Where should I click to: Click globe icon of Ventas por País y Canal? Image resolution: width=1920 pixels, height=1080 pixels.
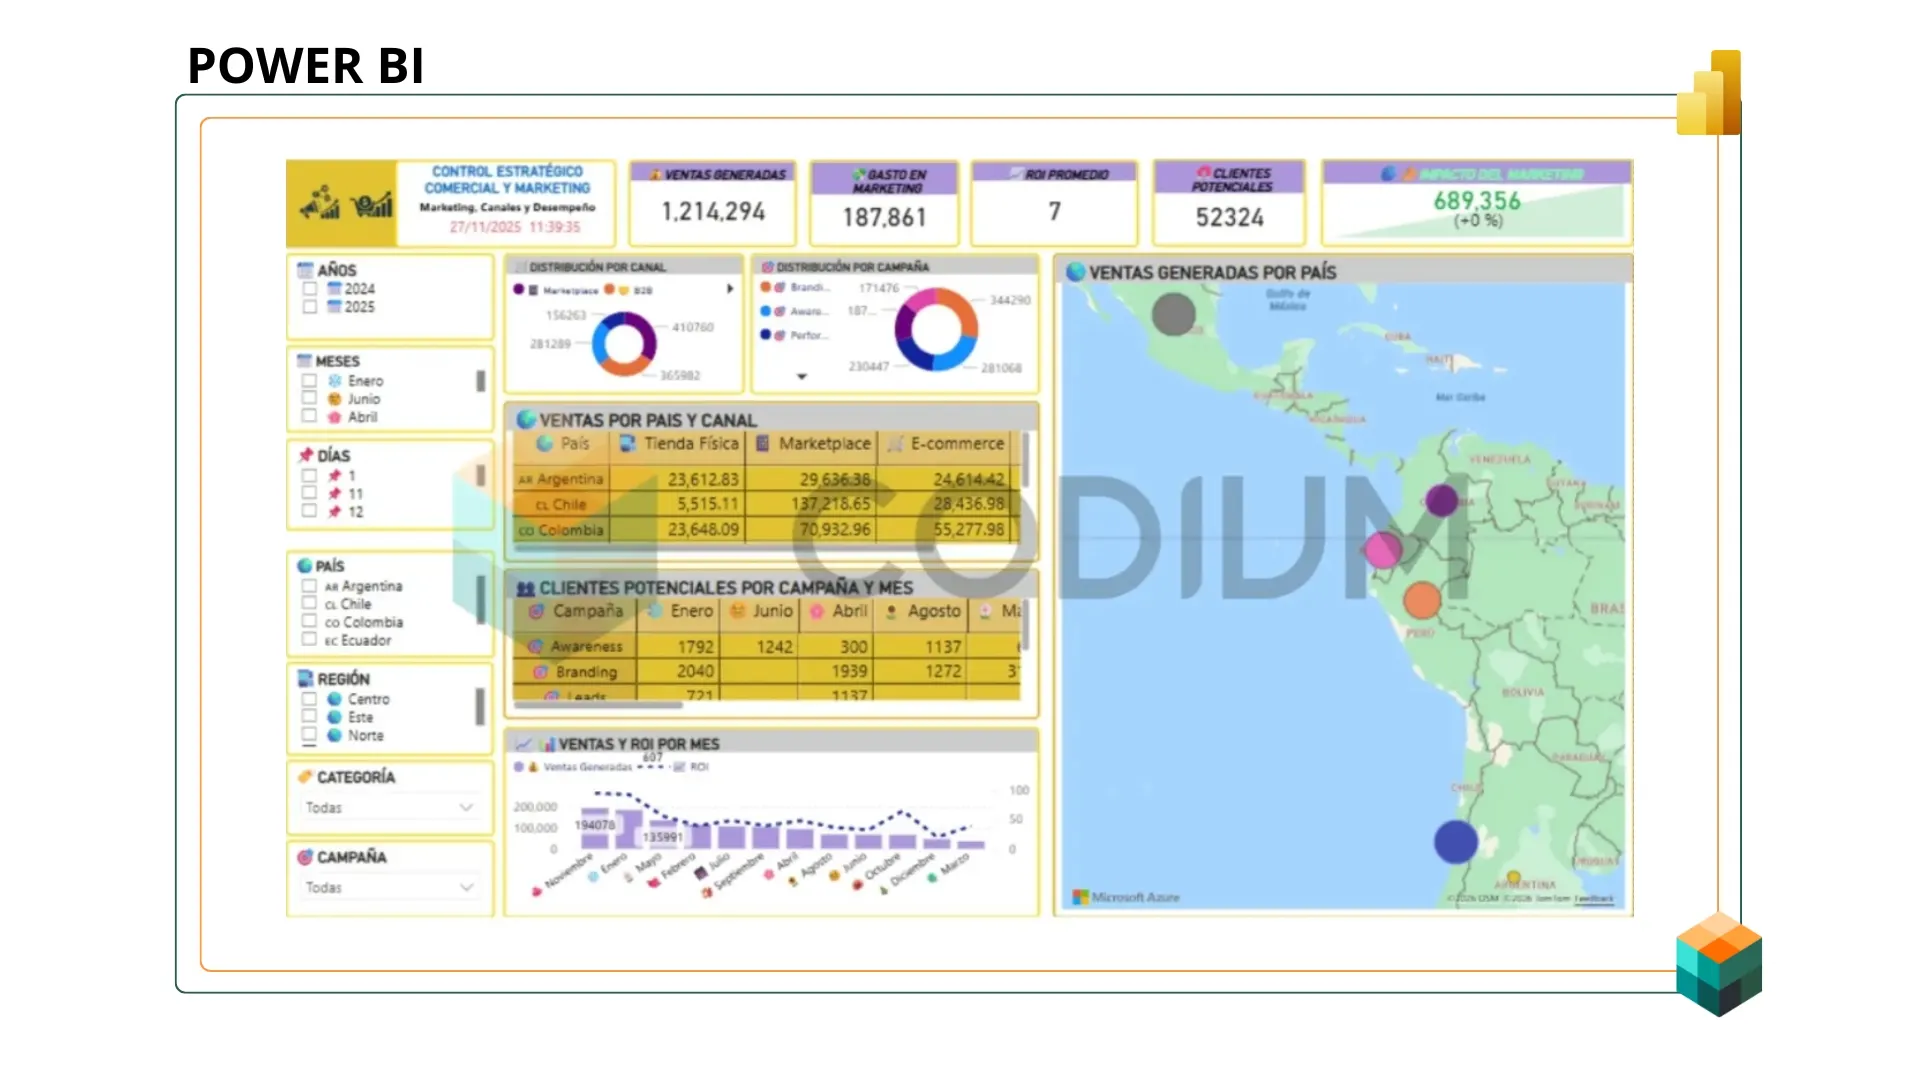coord(526,420)
